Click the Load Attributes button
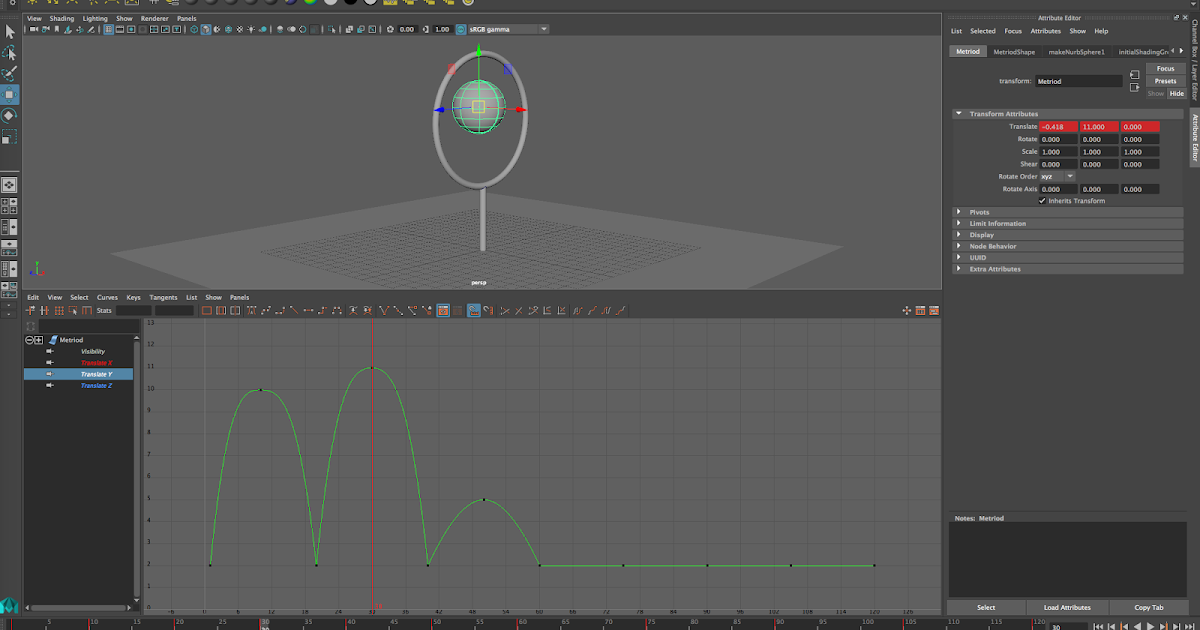 1067,607
